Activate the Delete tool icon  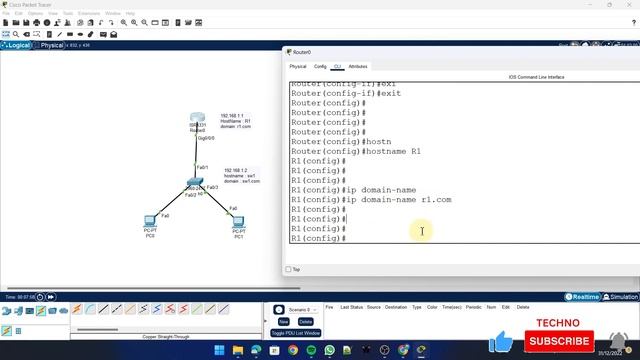(27, 34)
